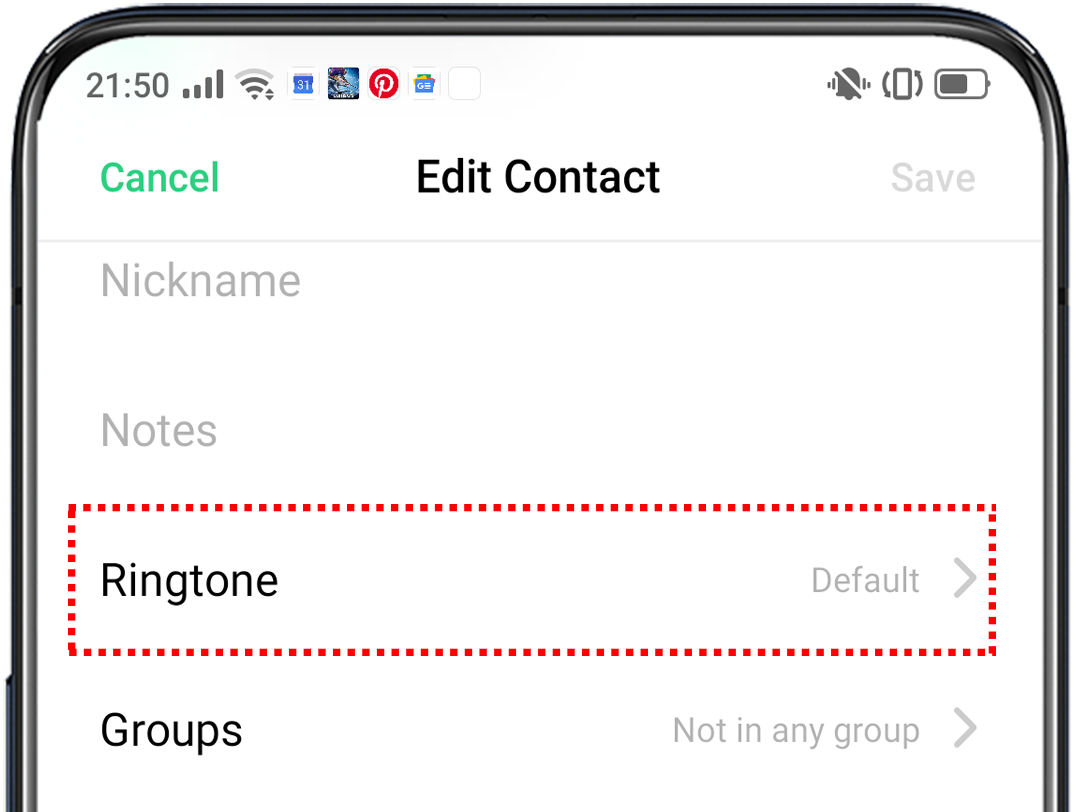Image resolution: width=1080 pixels, height=812 pixels.
Task: Tap the cellular signal bars icon
Action: pyautogui.click(x=203, y=86)
